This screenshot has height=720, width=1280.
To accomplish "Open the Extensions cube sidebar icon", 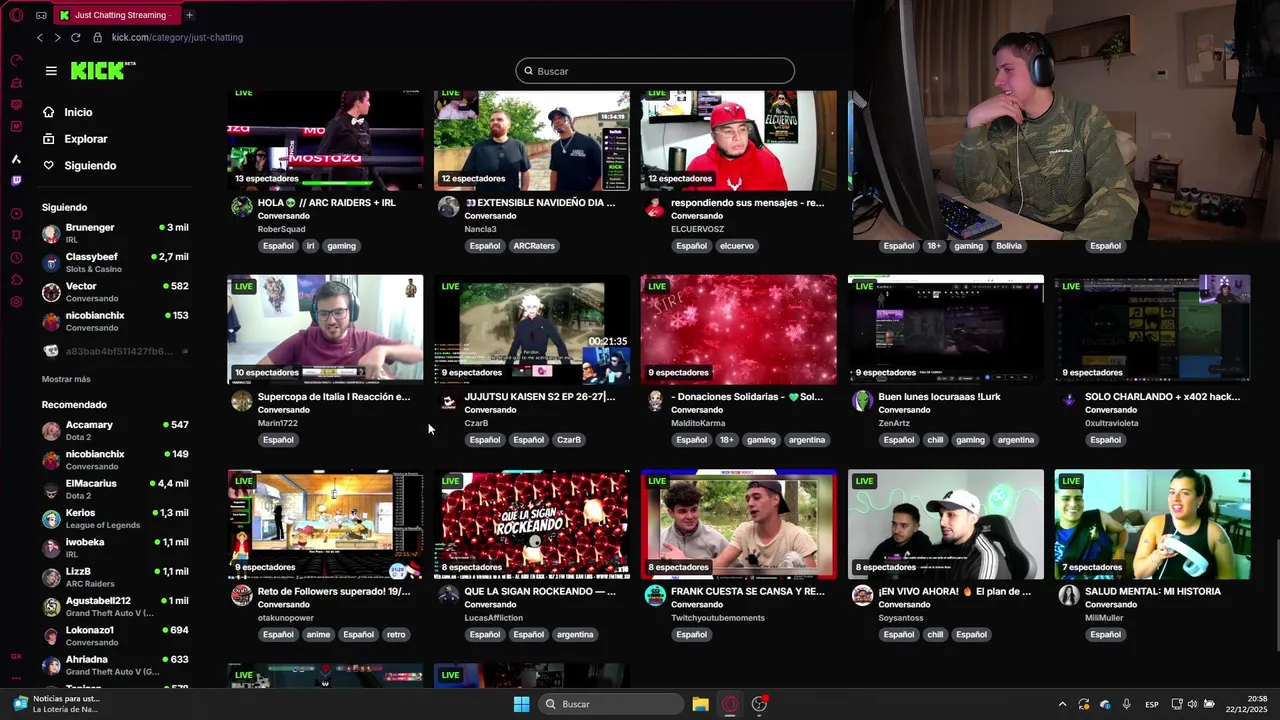I will click(x=16, y=280).
